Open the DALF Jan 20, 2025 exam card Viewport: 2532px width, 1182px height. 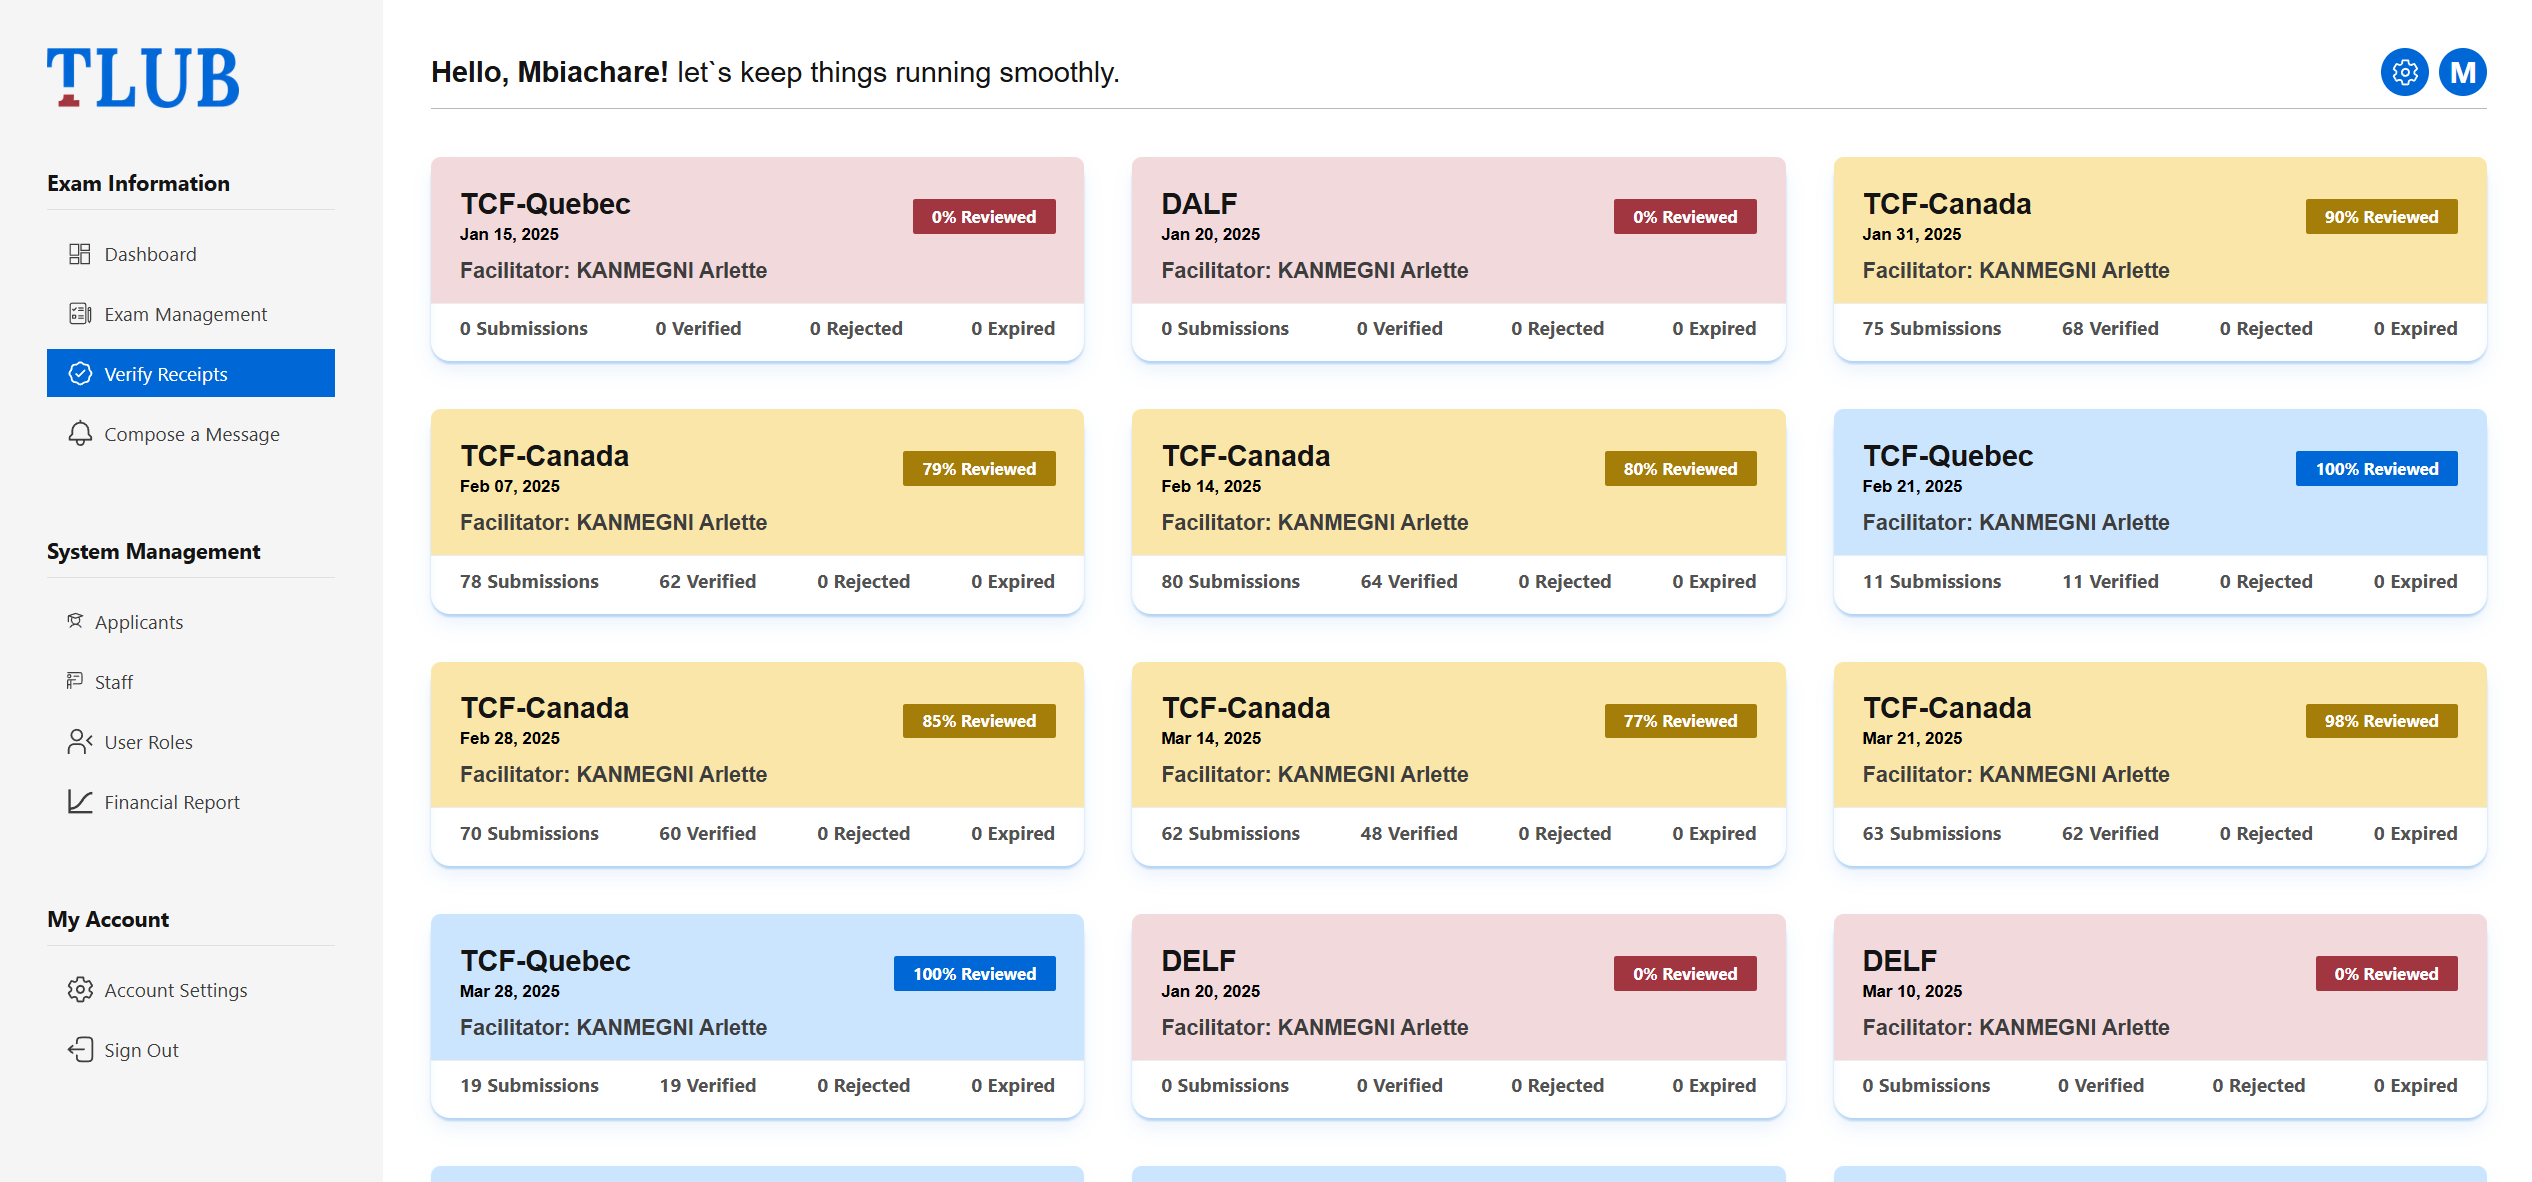coord(1458,259)
